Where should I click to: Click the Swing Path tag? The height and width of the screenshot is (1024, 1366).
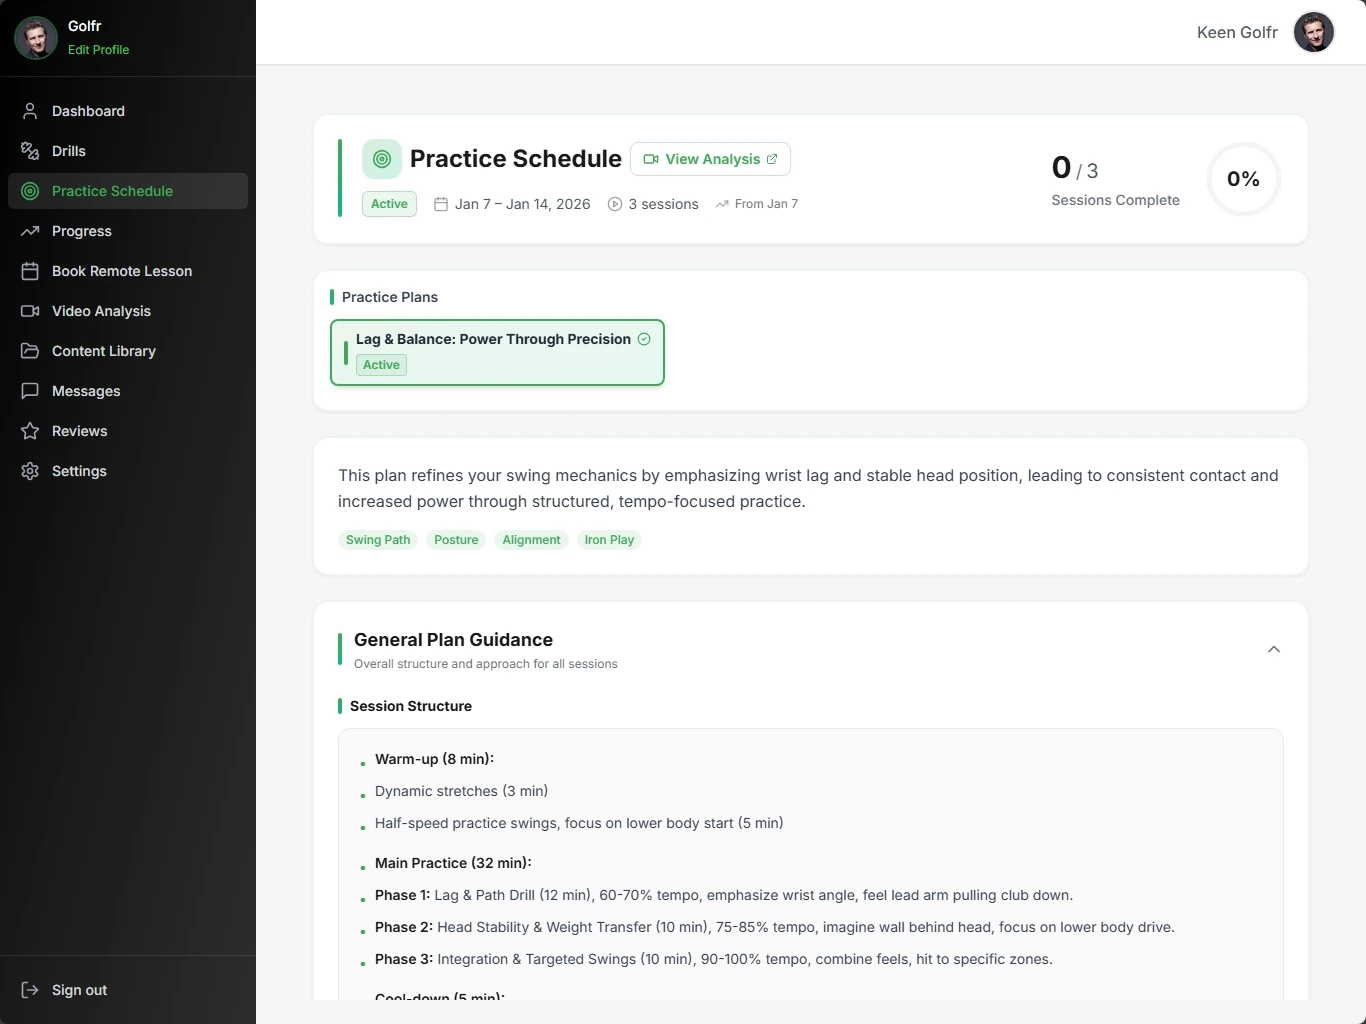(x=378, y=540)
